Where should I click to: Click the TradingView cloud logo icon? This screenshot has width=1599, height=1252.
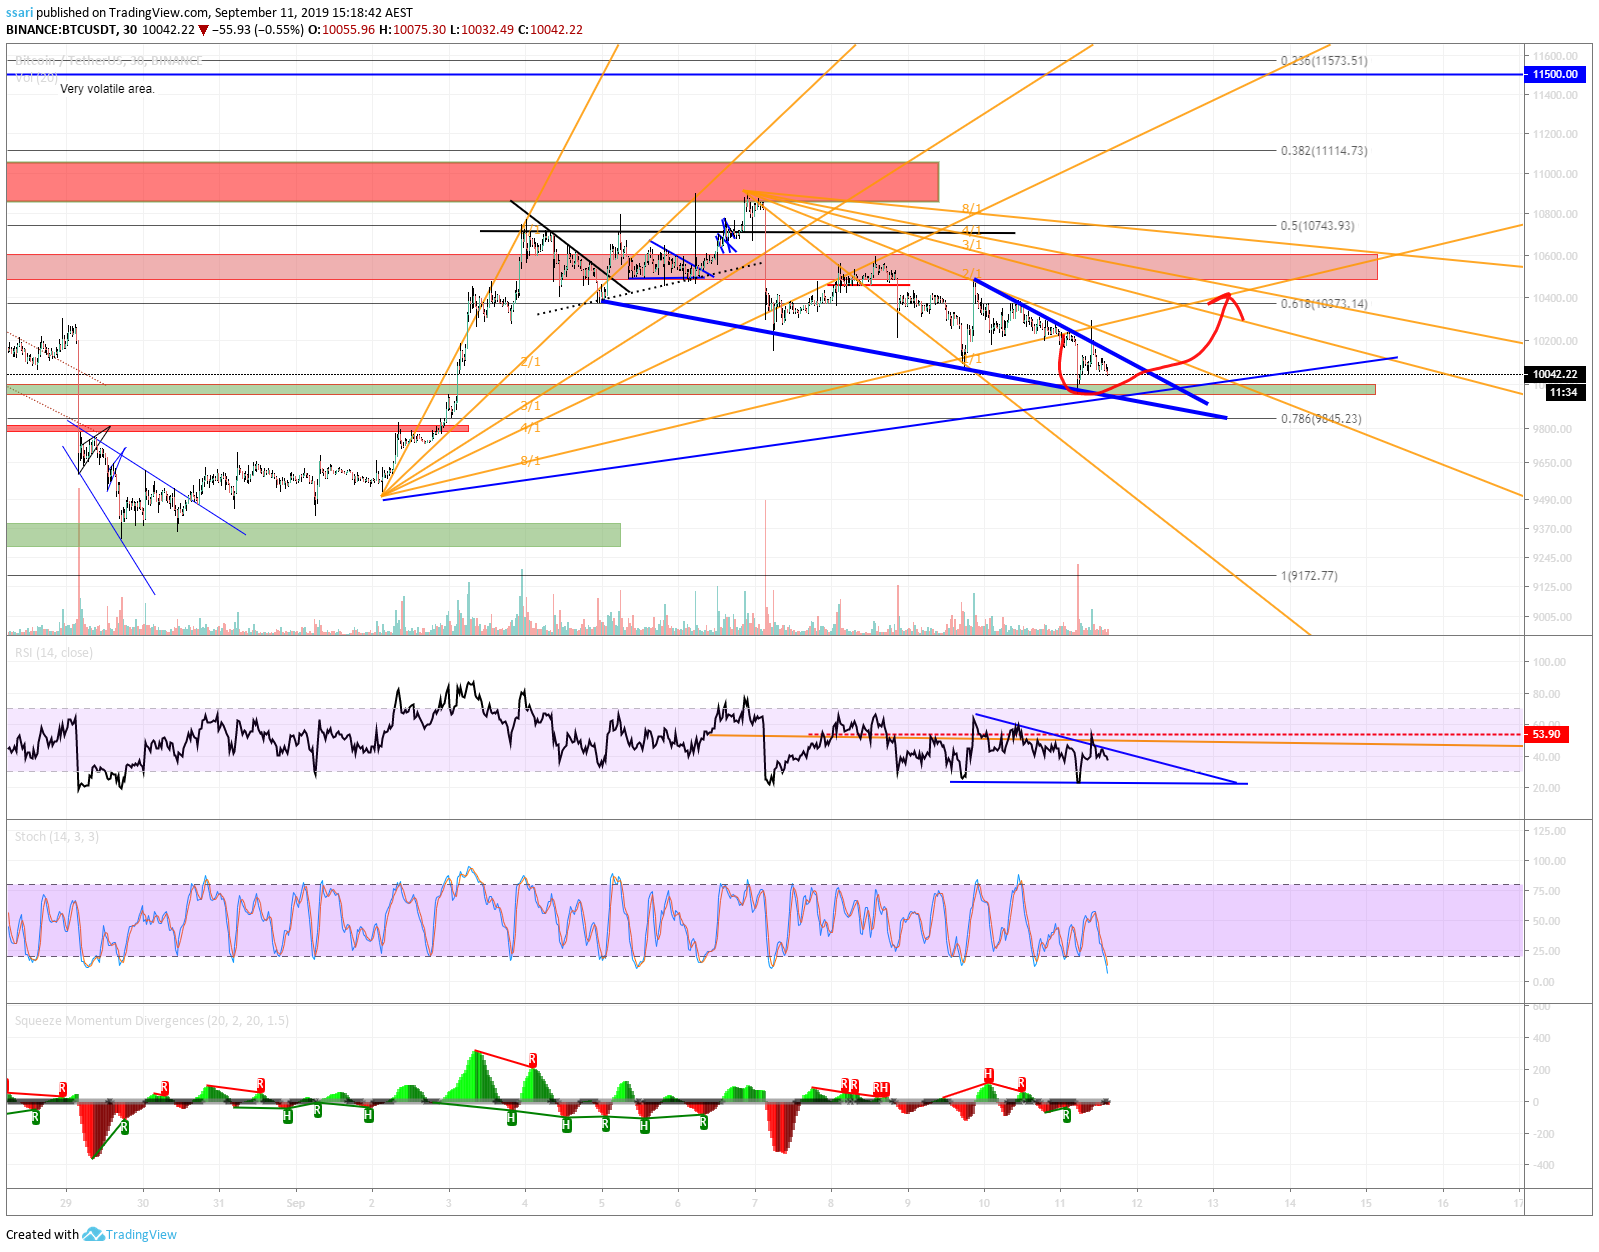93,1234
